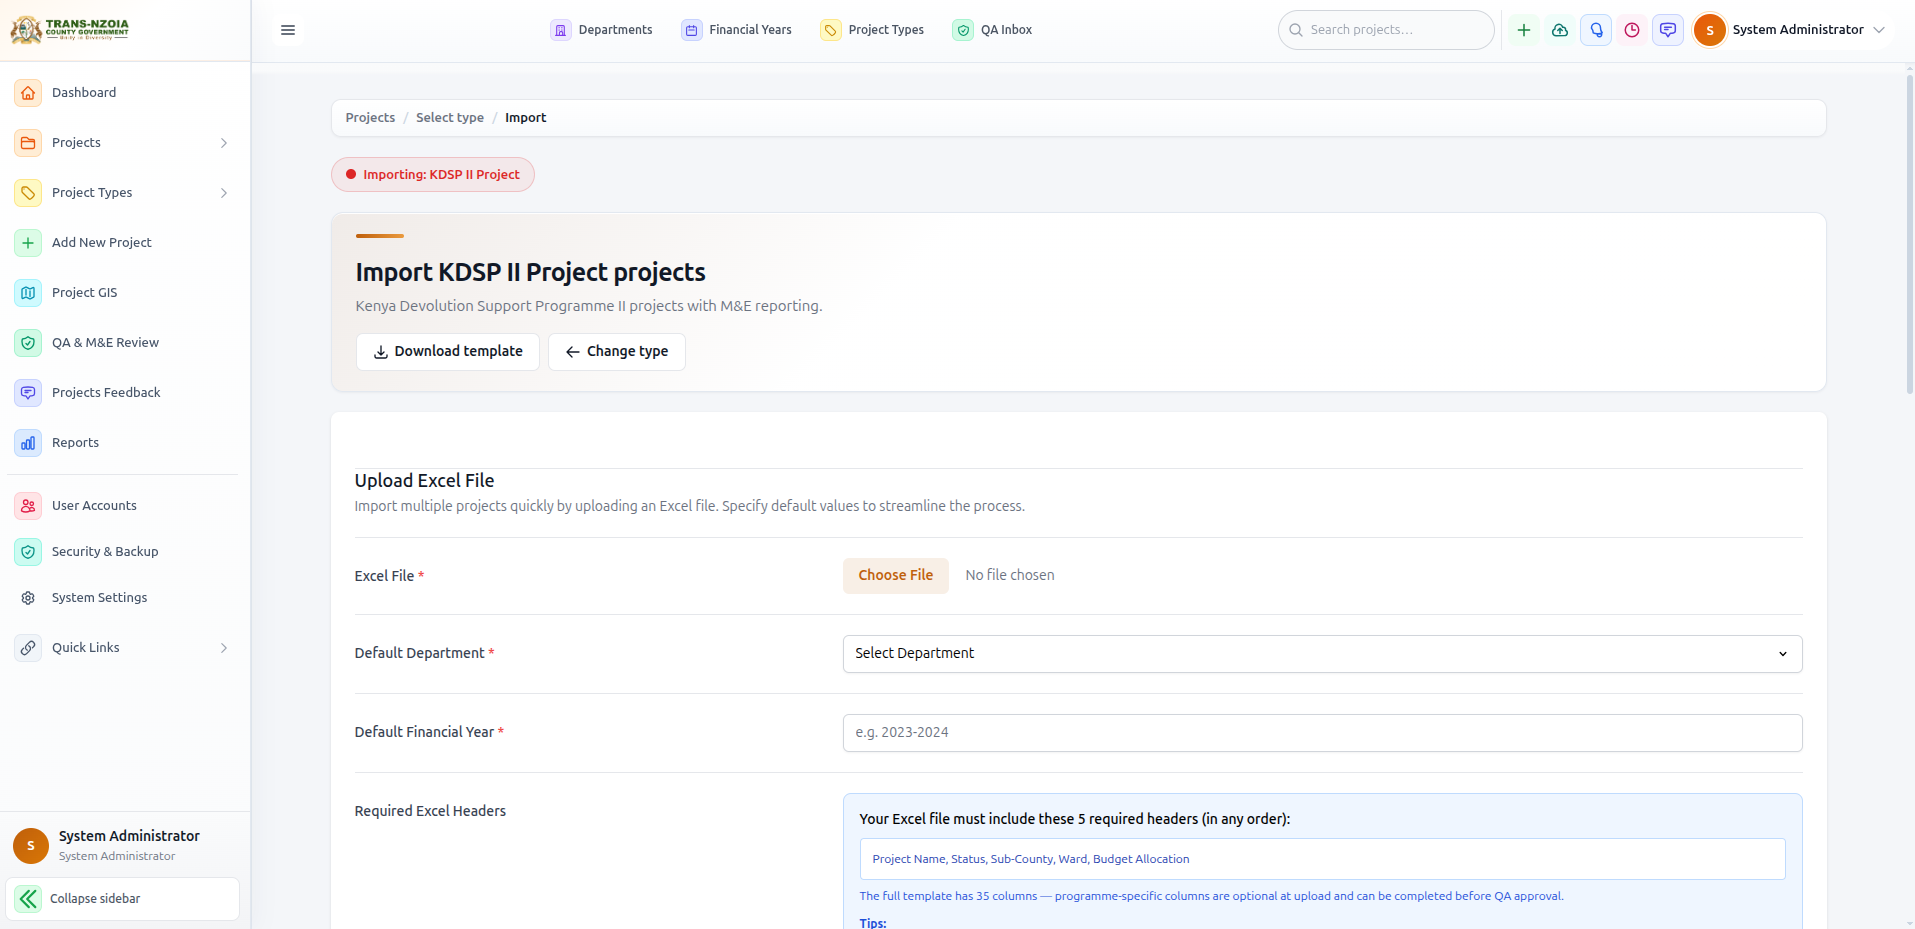Screen dimensions: 1915x929
Task: Open notifications via the bell icon
Action: (x=1596, y=30)
